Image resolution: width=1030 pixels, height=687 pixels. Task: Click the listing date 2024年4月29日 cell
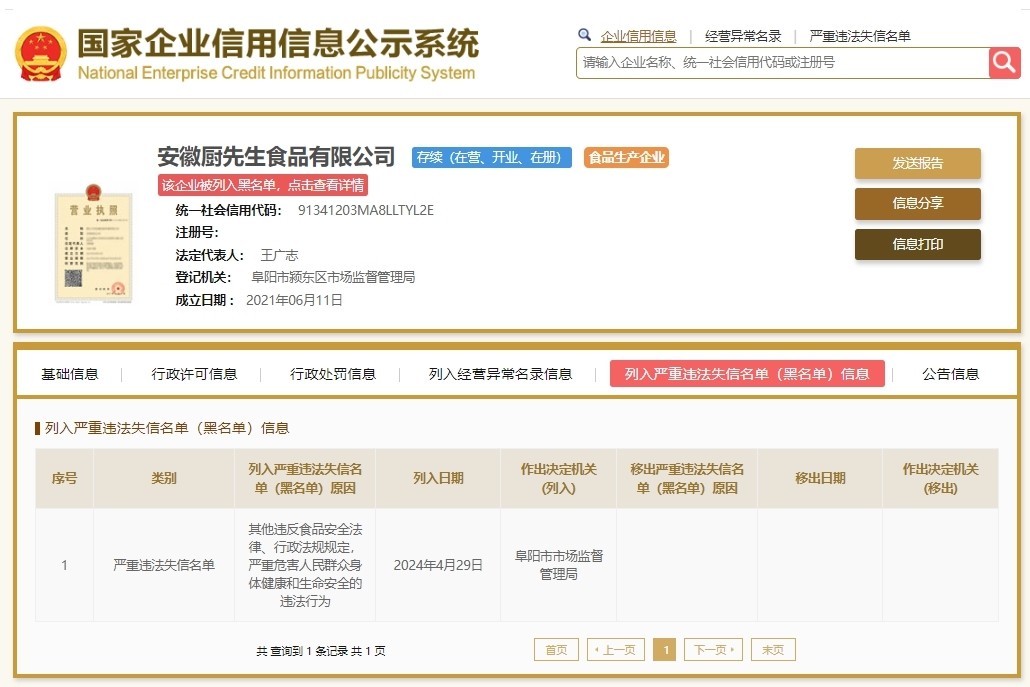coord(438,565)
